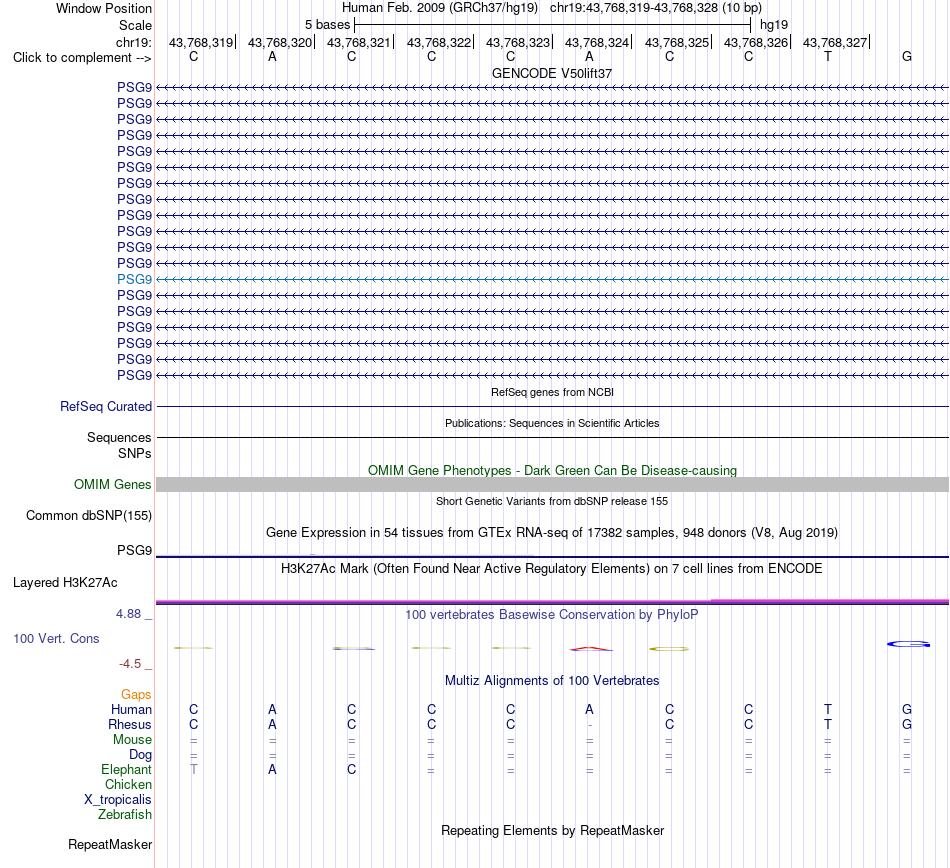Open 'Short Genetic Variants from dbSNP release 155' title
The width and height of the screenshot is (950, 868).
point(552,502)
